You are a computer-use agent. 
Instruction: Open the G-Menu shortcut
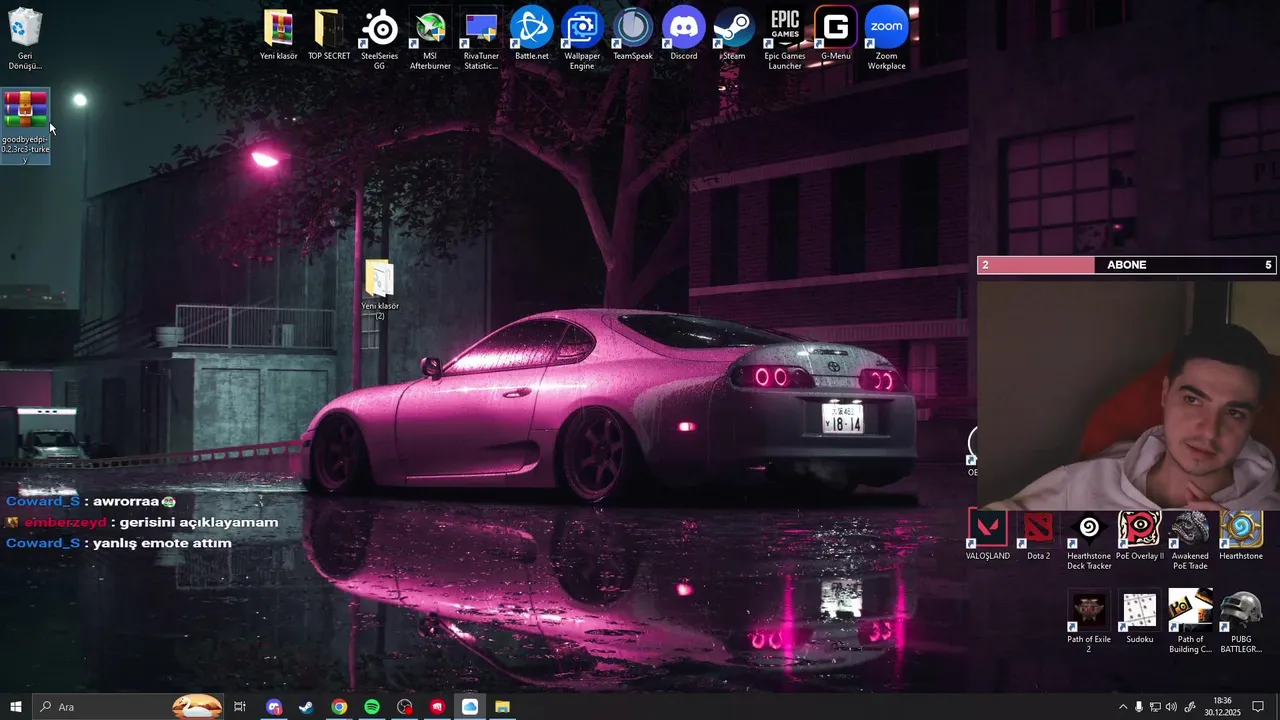[836, 35]
